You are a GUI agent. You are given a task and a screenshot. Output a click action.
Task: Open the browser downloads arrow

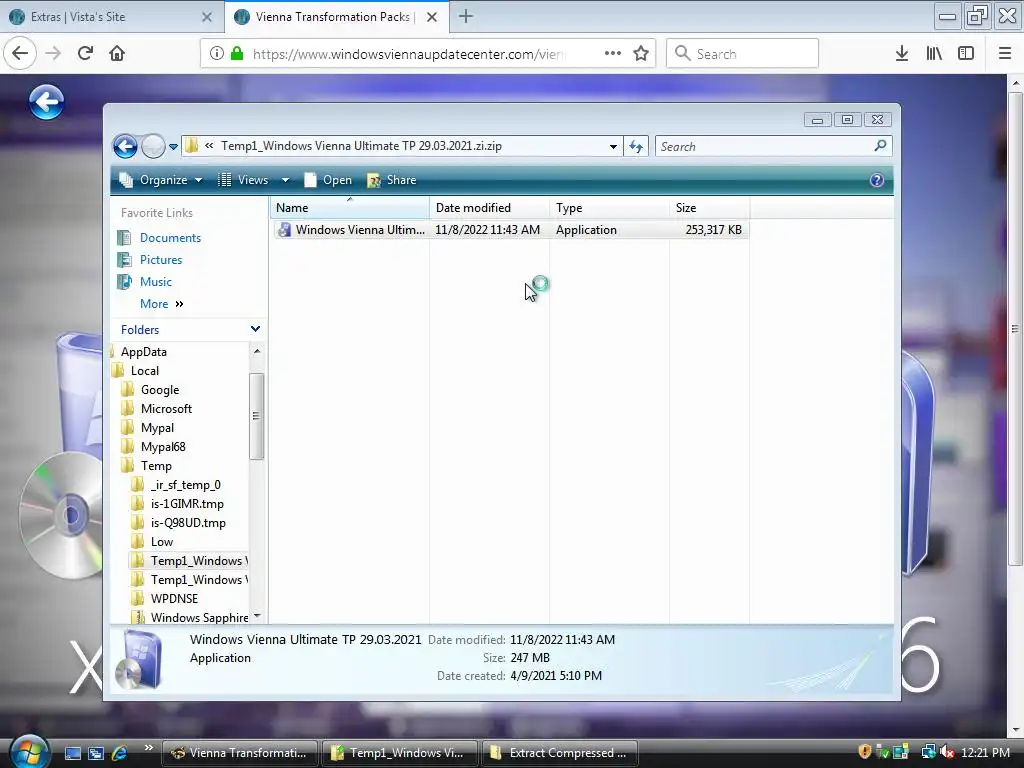(x=902, y=54)
